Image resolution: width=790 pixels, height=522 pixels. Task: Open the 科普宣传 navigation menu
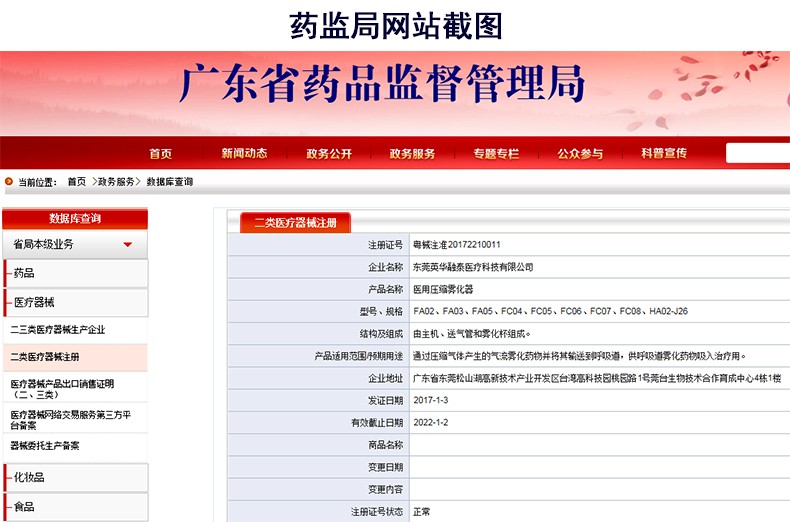coord(664,153)
